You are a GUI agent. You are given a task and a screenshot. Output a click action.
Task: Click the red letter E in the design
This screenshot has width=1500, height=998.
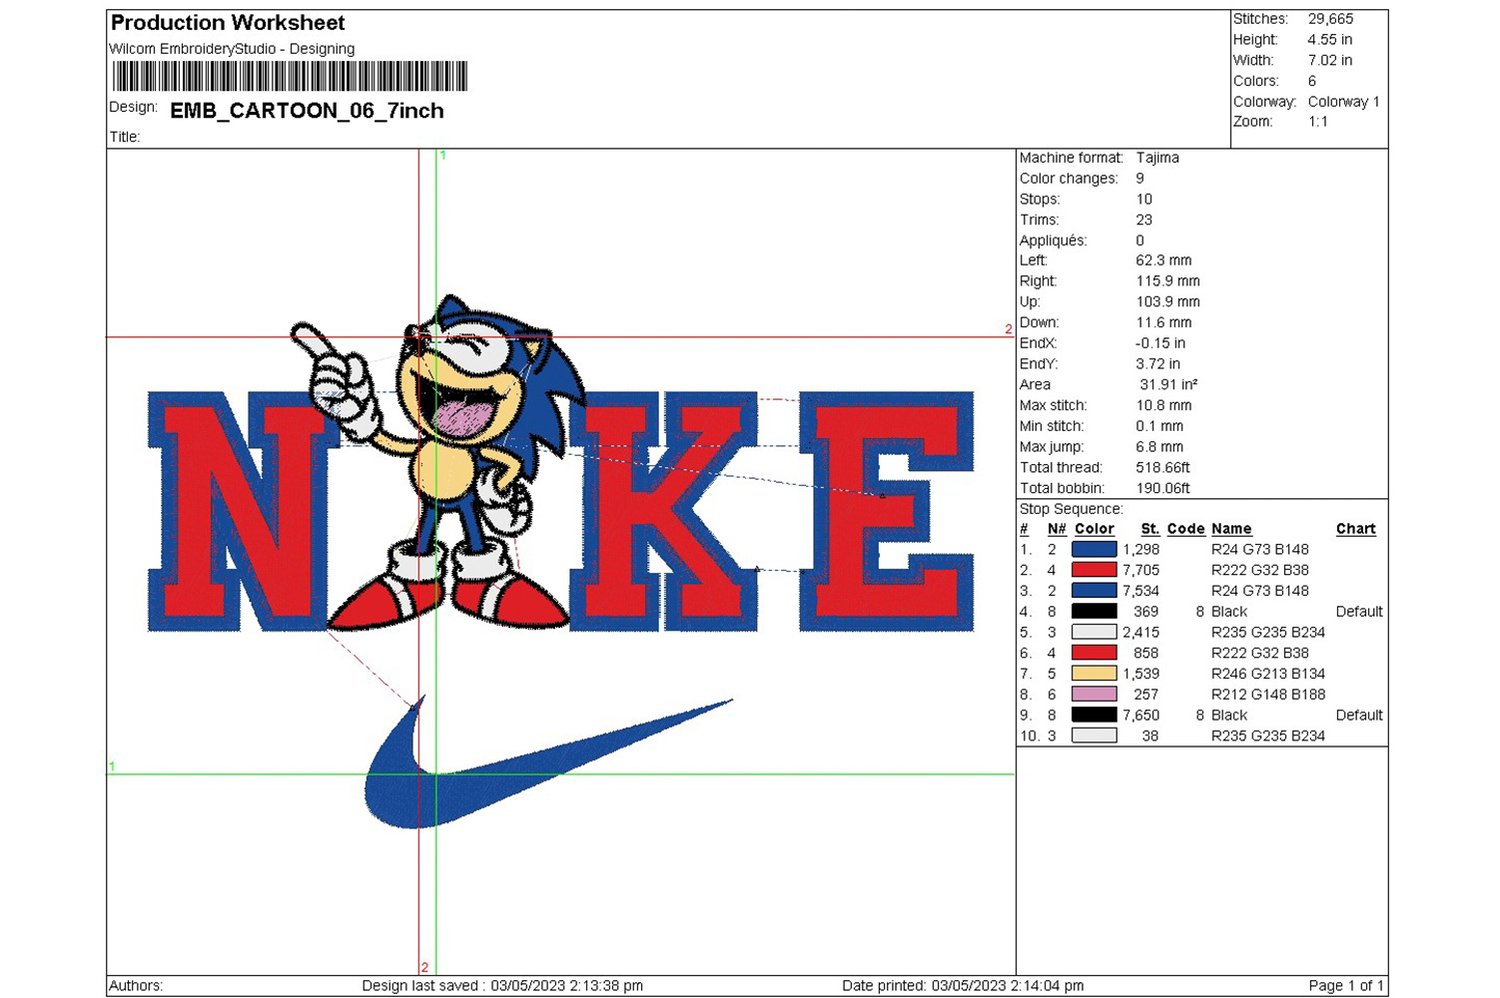pyautogui.click(x=886, y=512)
